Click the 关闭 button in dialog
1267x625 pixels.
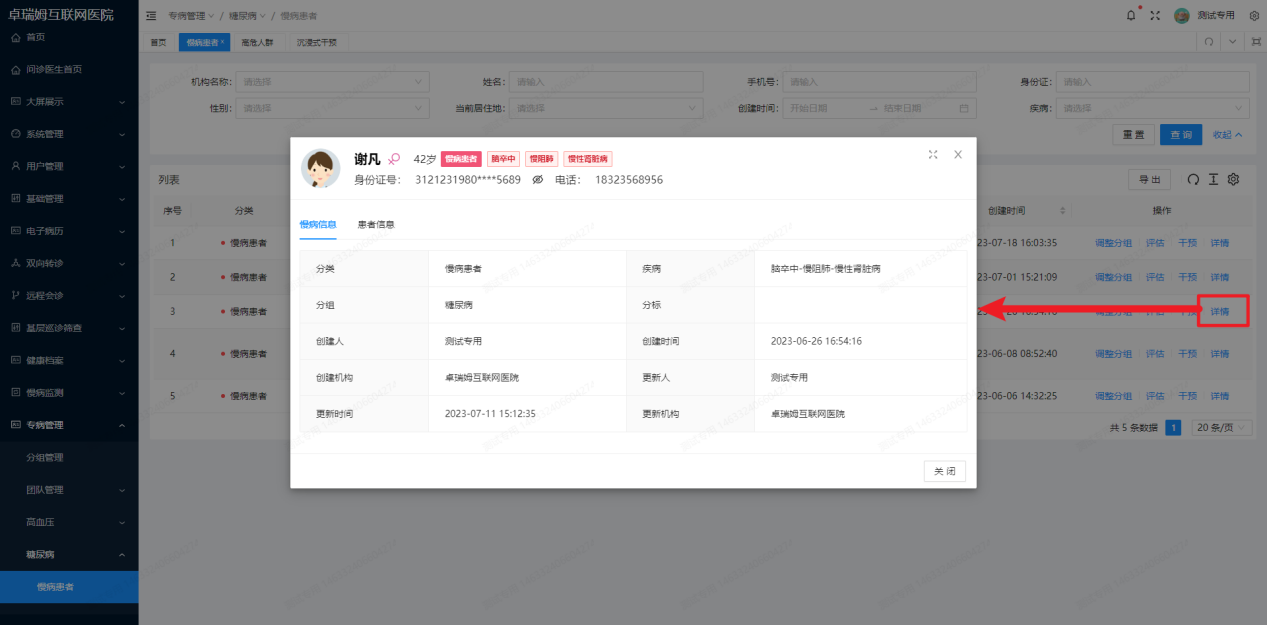click(945, 471)
